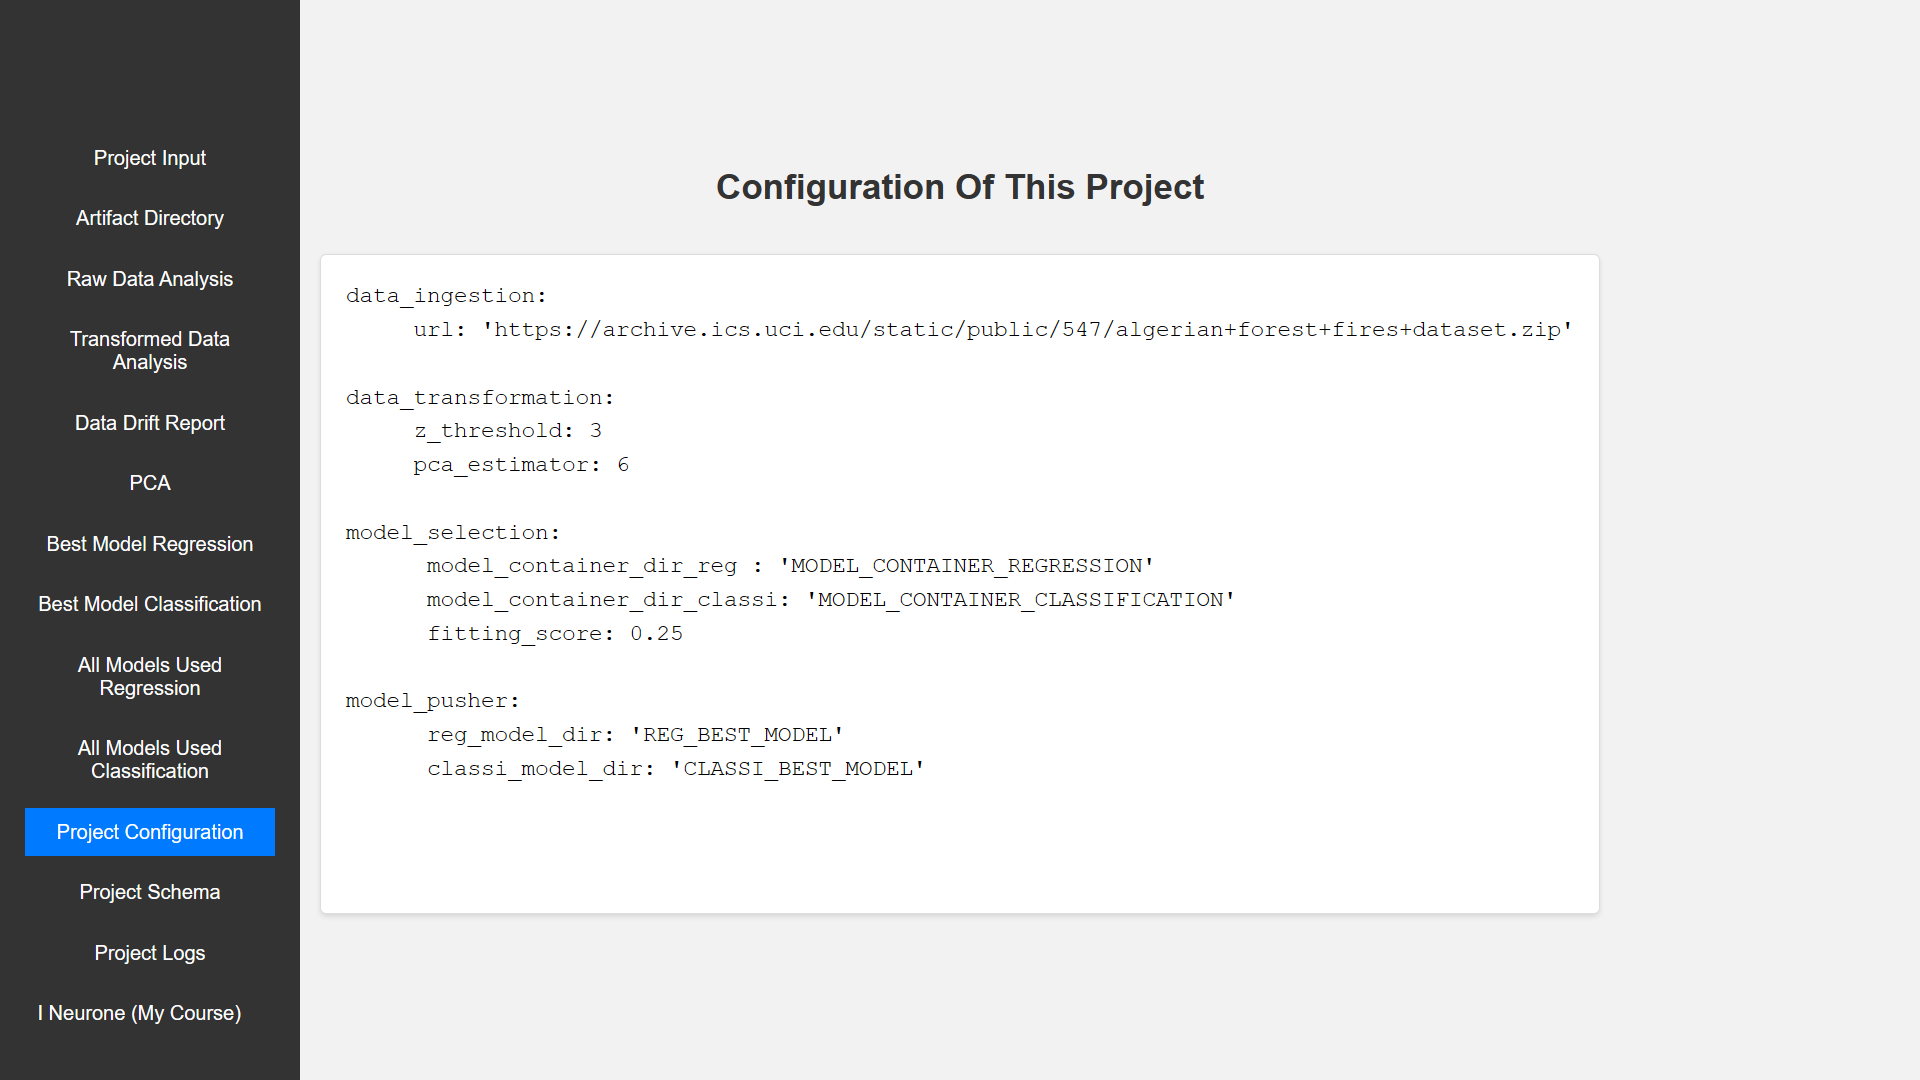The image size is (1920, 1080).
Task: Select Best Model Classification
Action: tap(149, 603)
